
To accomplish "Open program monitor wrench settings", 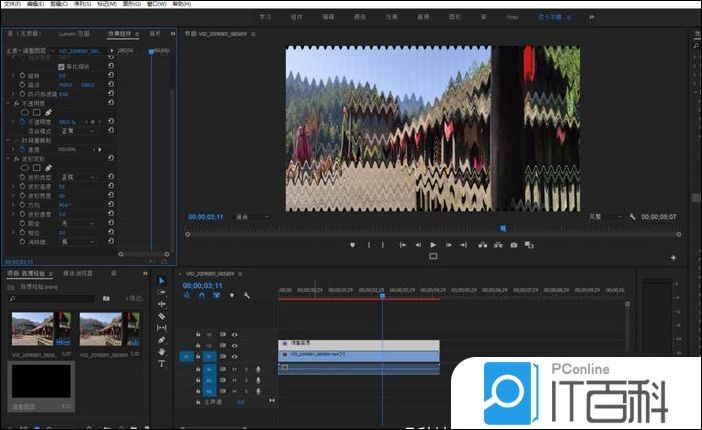I will tap(632, 216).
